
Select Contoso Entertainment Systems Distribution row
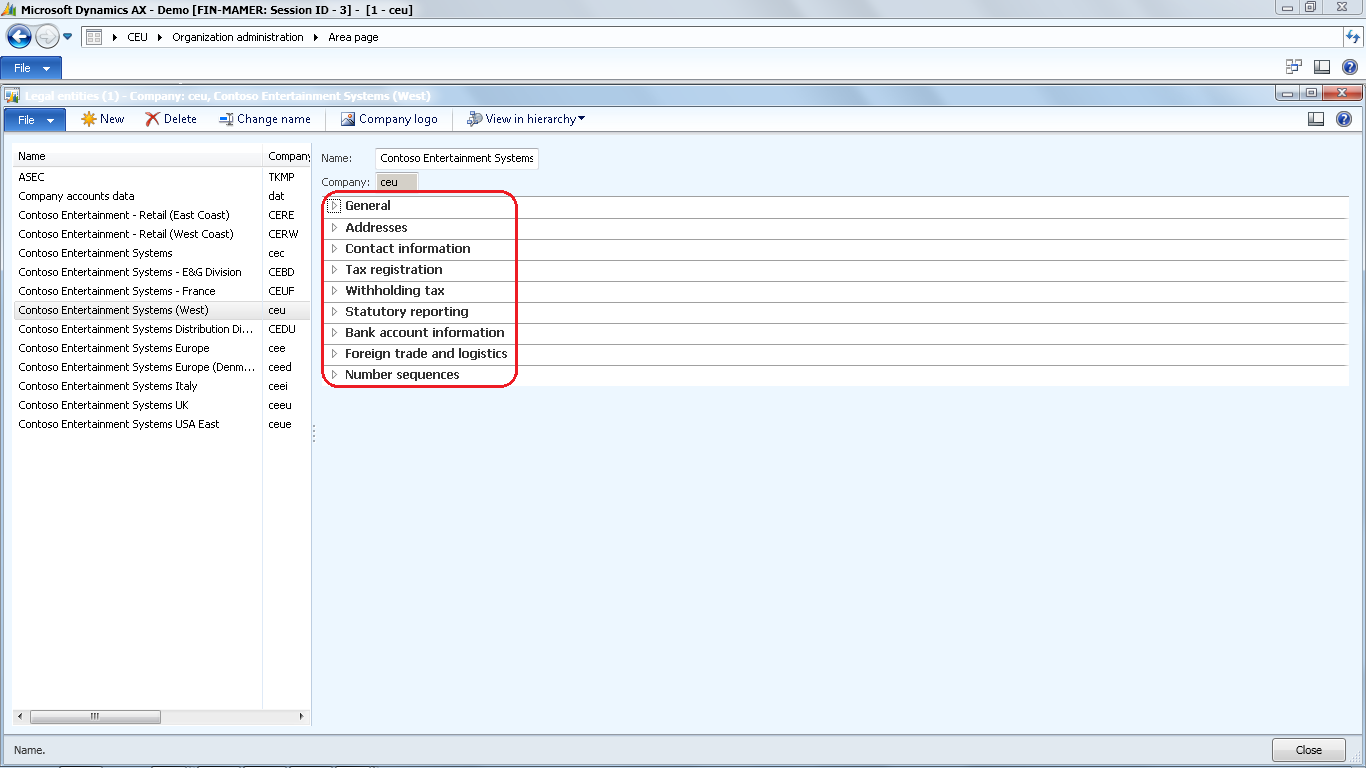point(162,329)
